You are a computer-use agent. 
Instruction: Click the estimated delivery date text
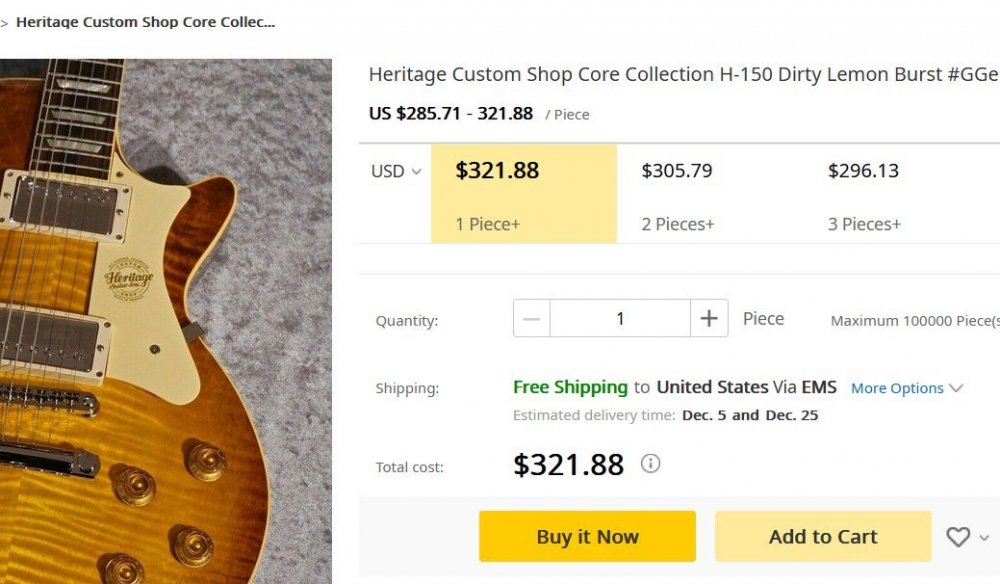coord(750,415)
